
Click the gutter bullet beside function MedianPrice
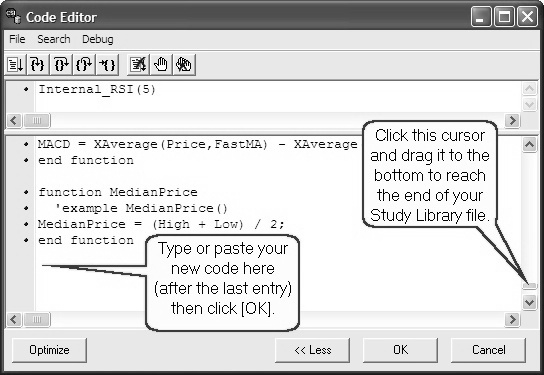tap(26, 192)
